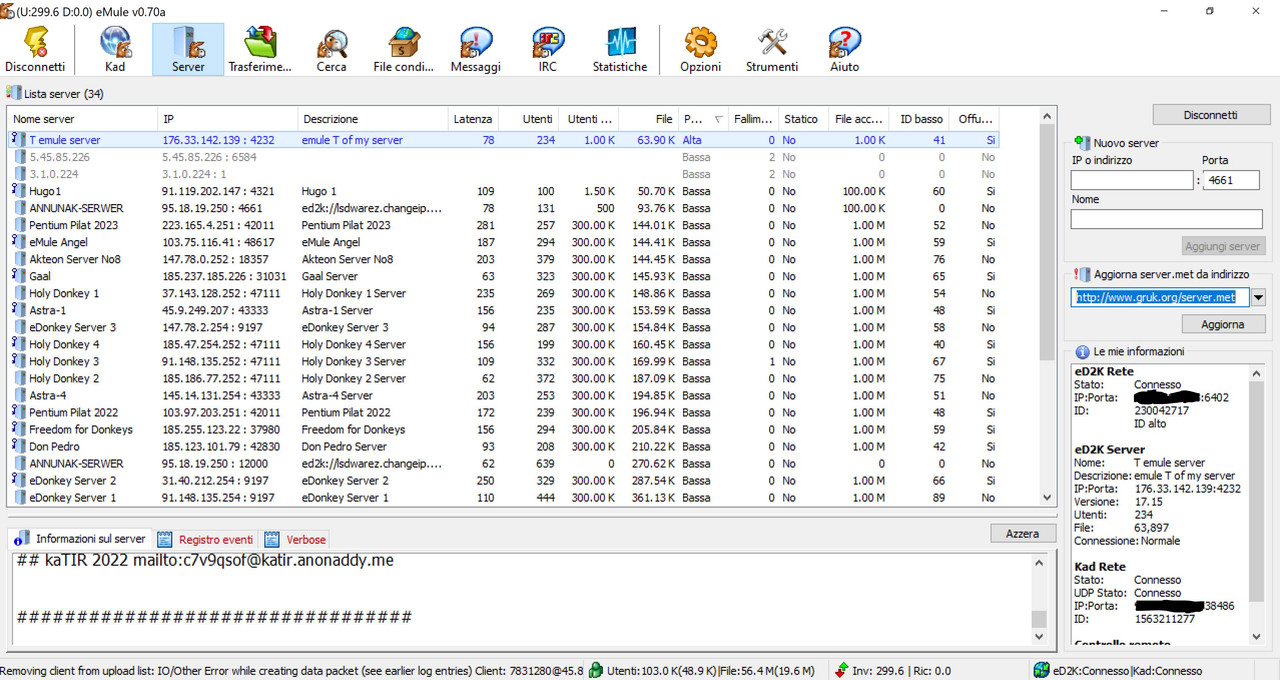Screen dimensions: 1280x680
Task: Click the Lista server header icon
Action: pos(14,93)
